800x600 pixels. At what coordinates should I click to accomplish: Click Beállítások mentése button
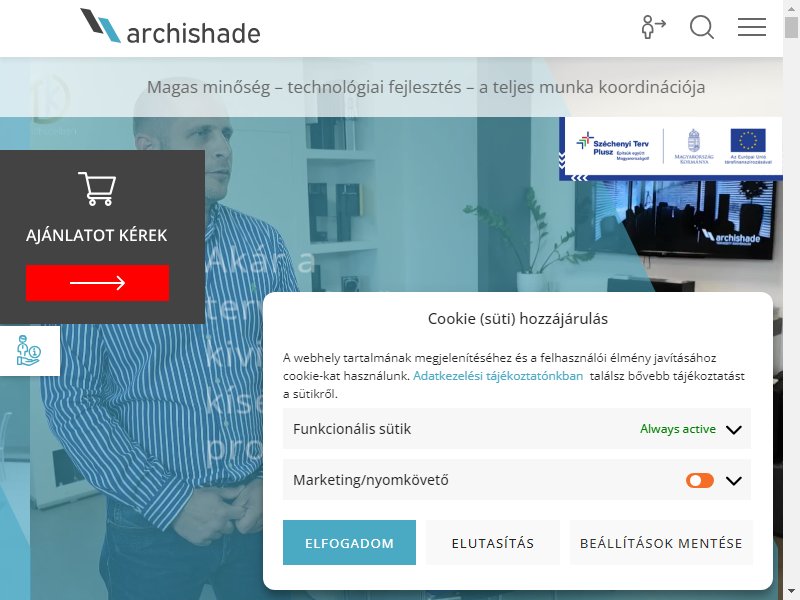pos(661,542)
